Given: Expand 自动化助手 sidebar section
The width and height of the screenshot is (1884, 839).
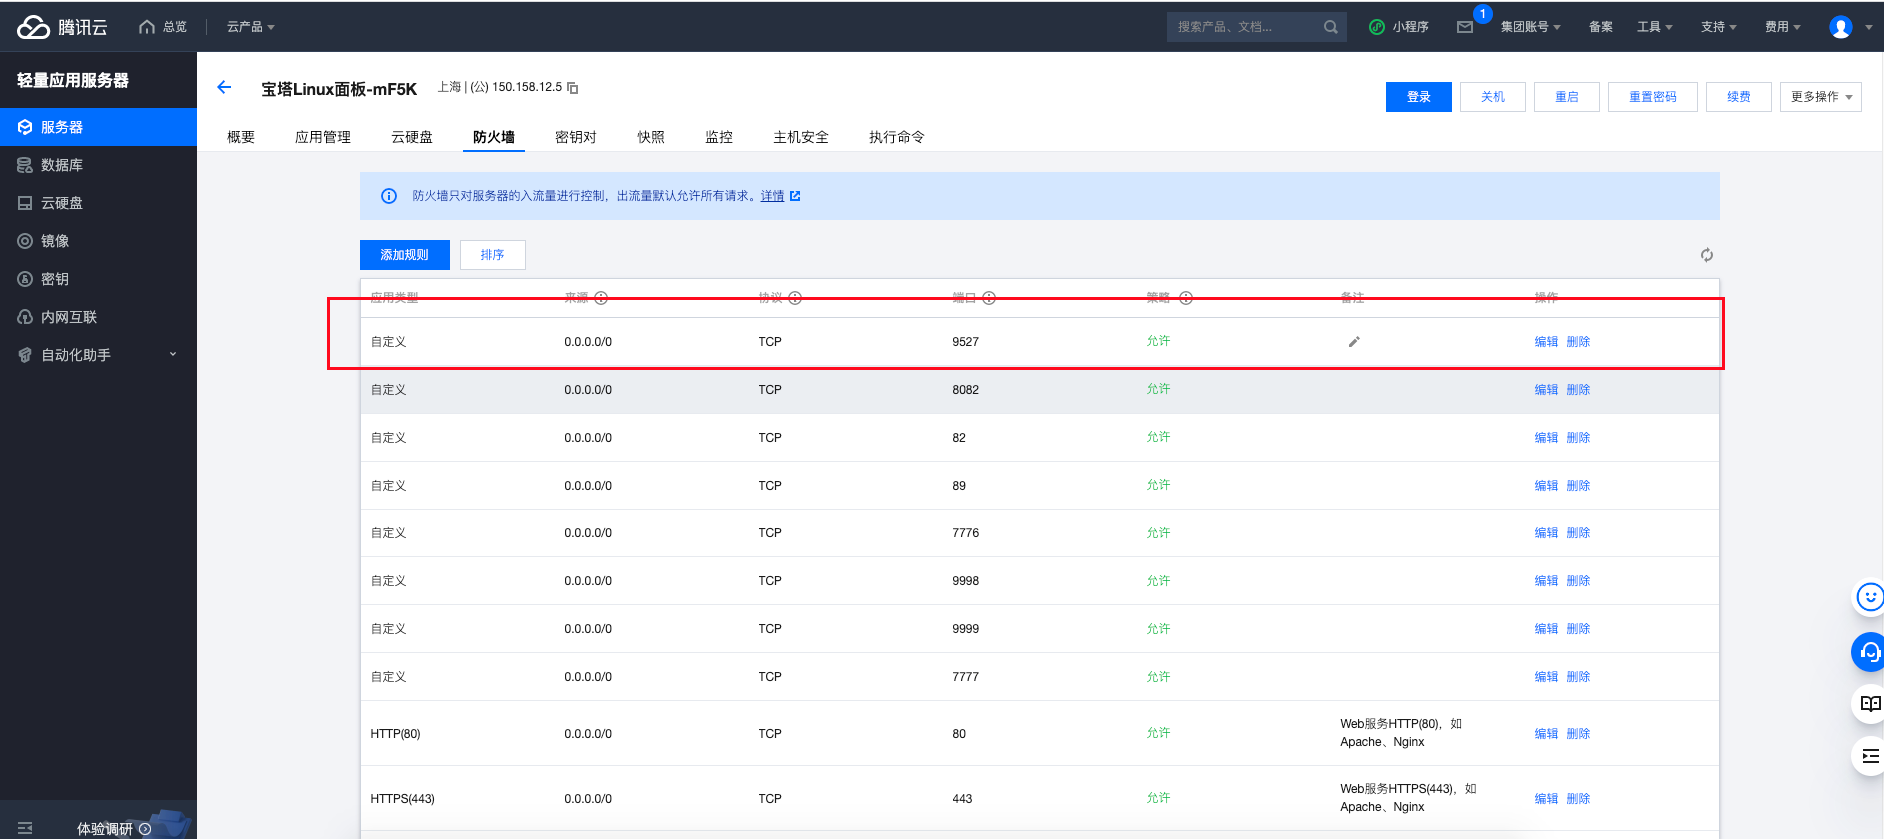Looking at the screenshot, I should click(x=98, y=355).
